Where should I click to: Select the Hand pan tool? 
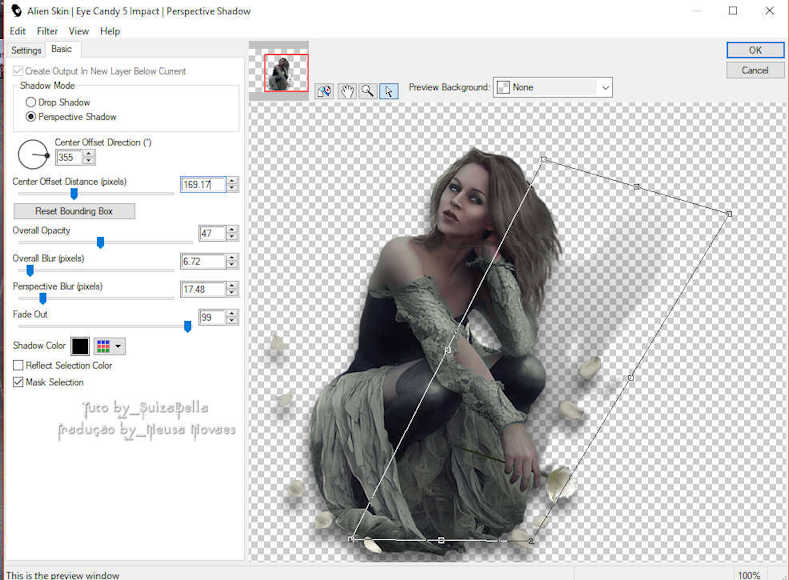click(x=346, y=91)
